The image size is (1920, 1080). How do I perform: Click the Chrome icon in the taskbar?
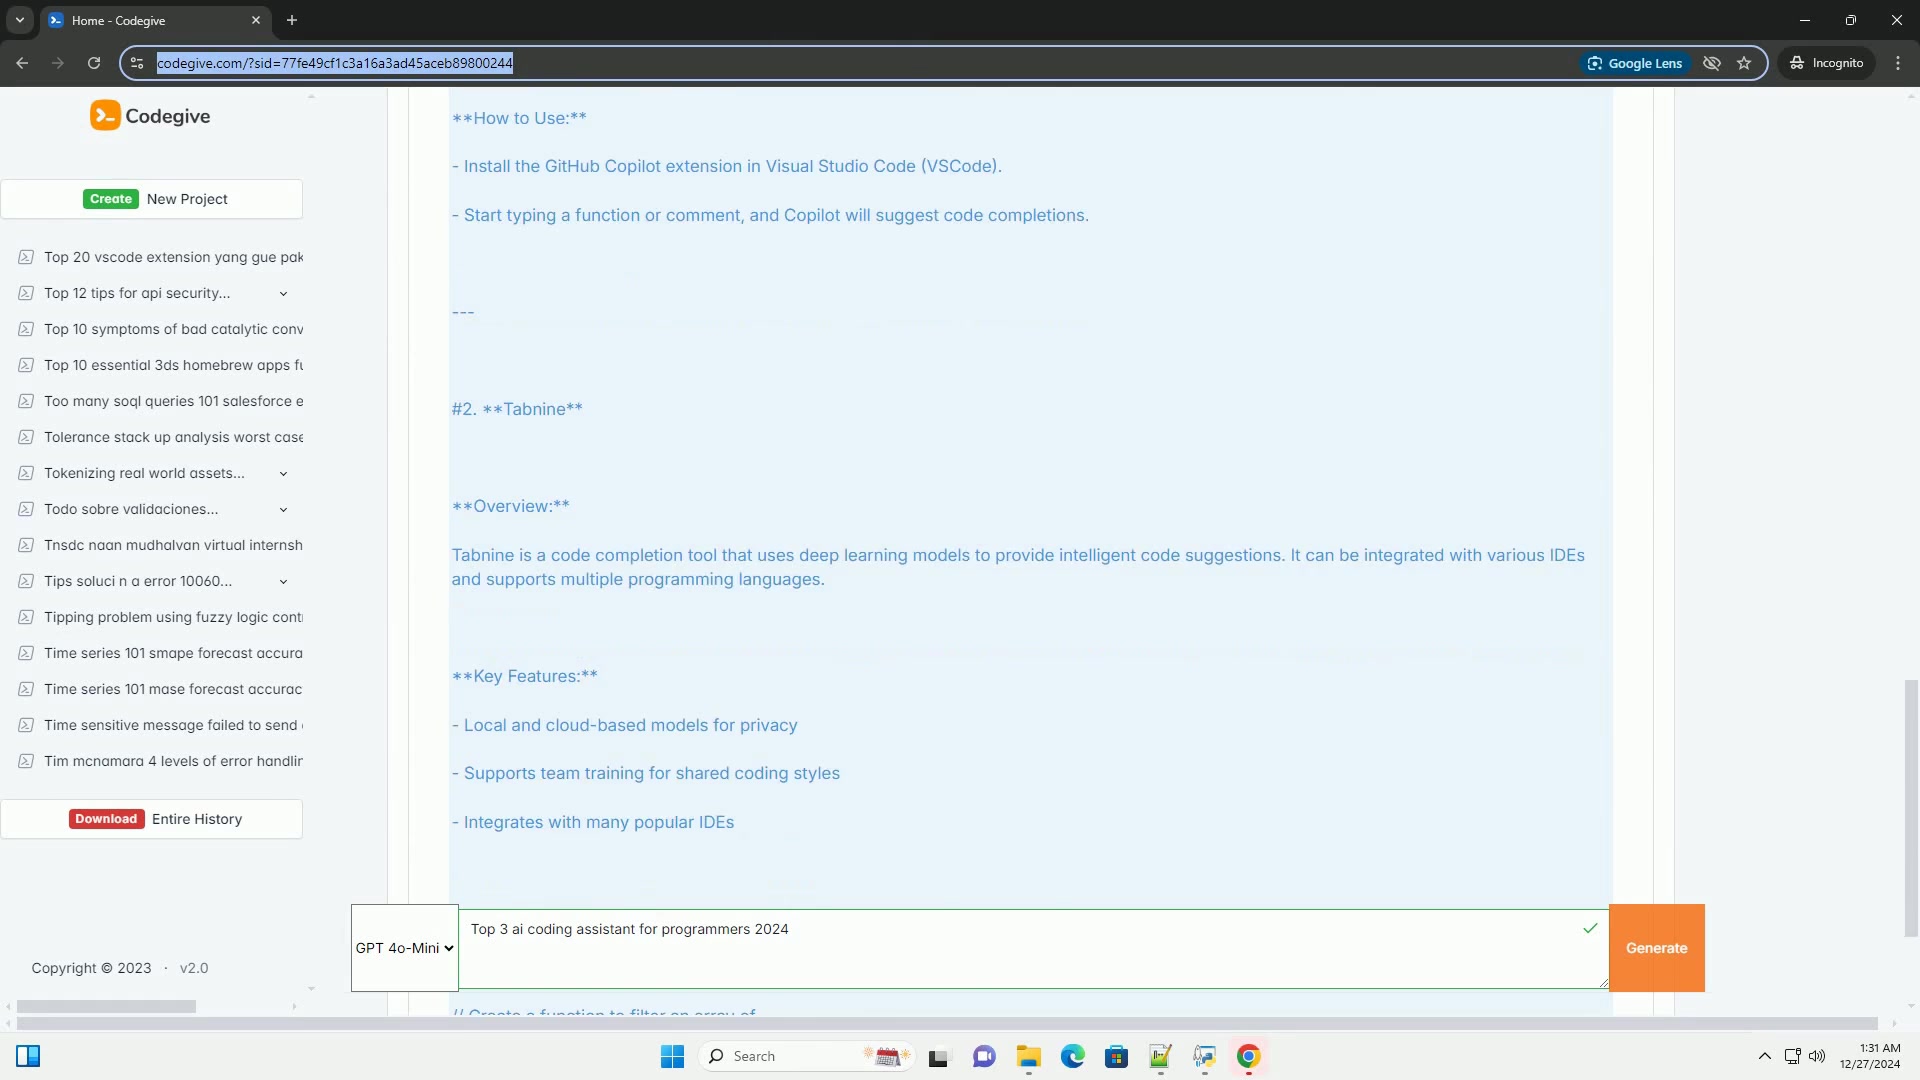click(x=1248, y=1056)
